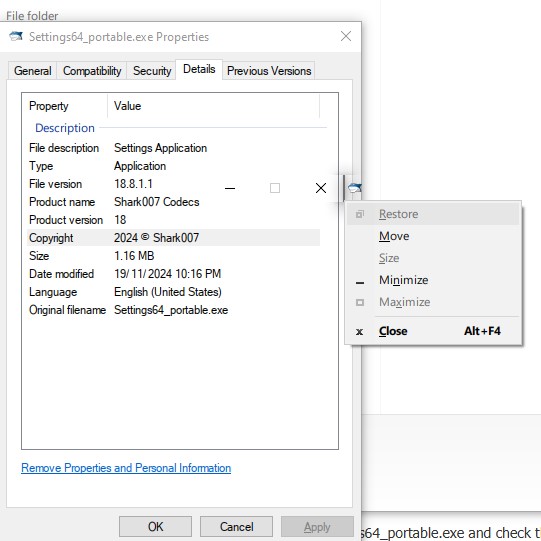Switch to the Compatibility tab
This screenshot has height=541, width=541.
[x=92, y=71]
